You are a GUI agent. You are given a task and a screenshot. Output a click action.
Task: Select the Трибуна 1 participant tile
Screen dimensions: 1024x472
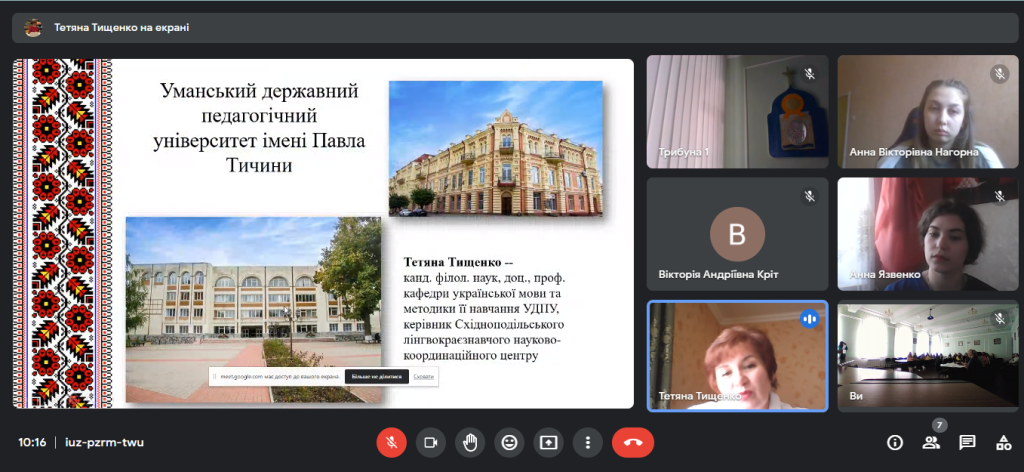click(737, 111)
